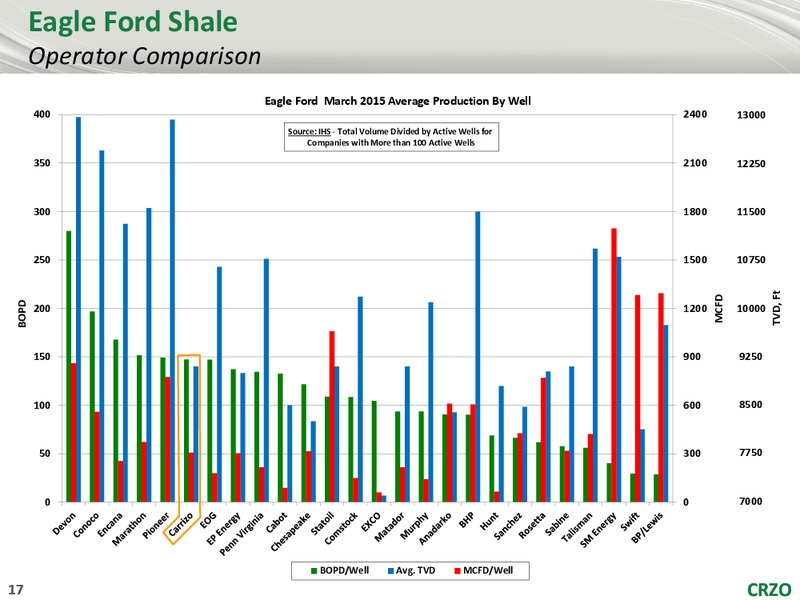Click the 'EP Energy' axis label

223,529
